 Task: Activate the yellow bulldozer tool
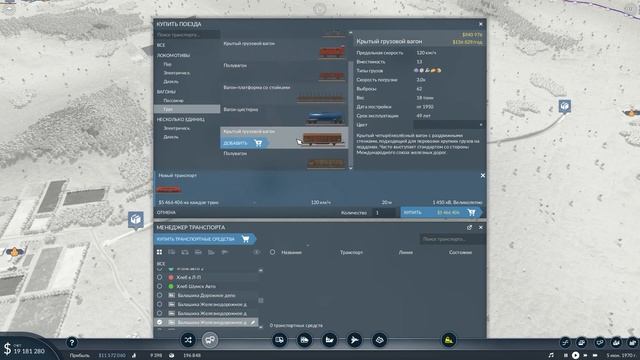(449, 340)
